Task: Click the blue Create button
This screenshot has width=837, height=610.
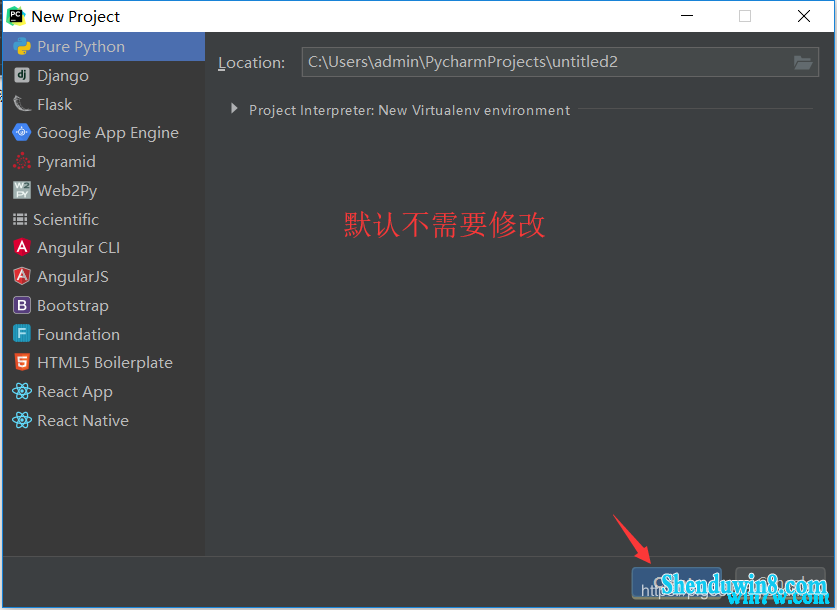Action: [676, 583]
